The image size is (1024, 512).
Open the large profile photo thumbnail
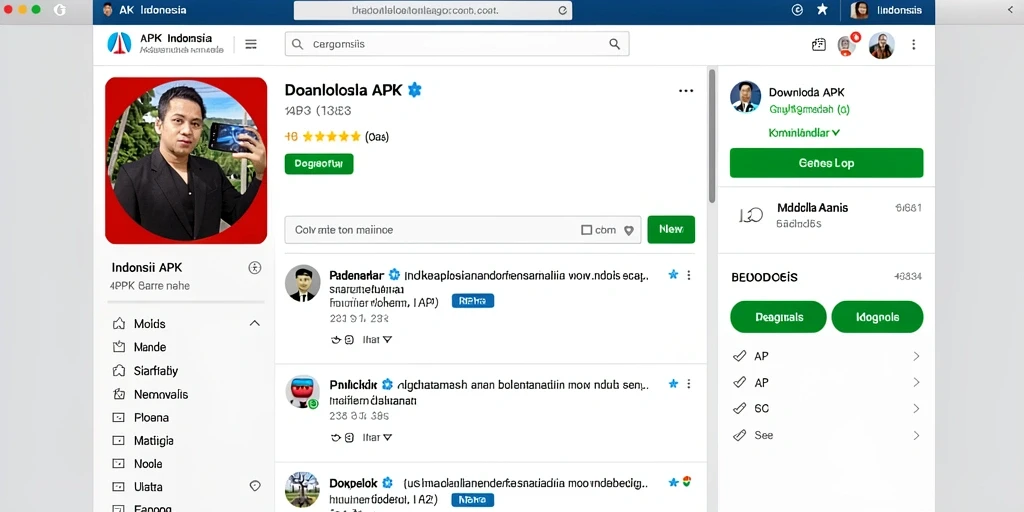pyautogui.click(x=186, y=161)
